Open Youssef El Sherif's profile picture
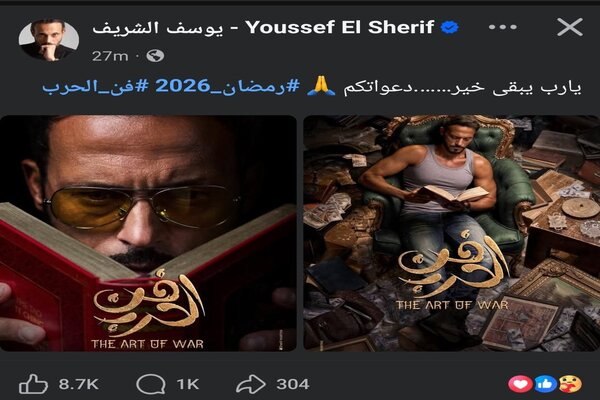This screenshot has height=400, width=600. point(49,40)
